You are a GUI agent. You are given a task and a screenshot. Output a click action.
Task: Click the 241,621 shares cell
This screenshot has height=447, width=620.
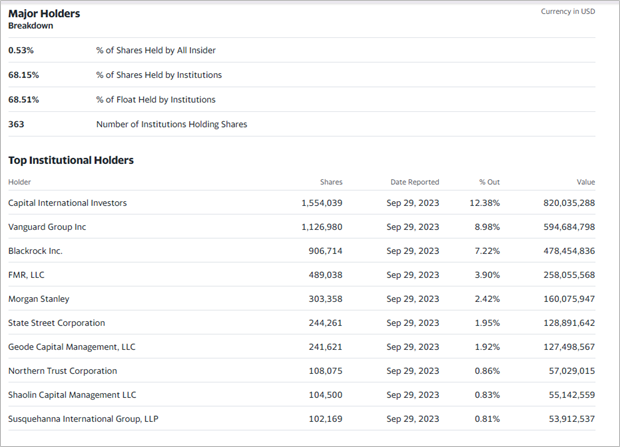(x=325, y=347)
